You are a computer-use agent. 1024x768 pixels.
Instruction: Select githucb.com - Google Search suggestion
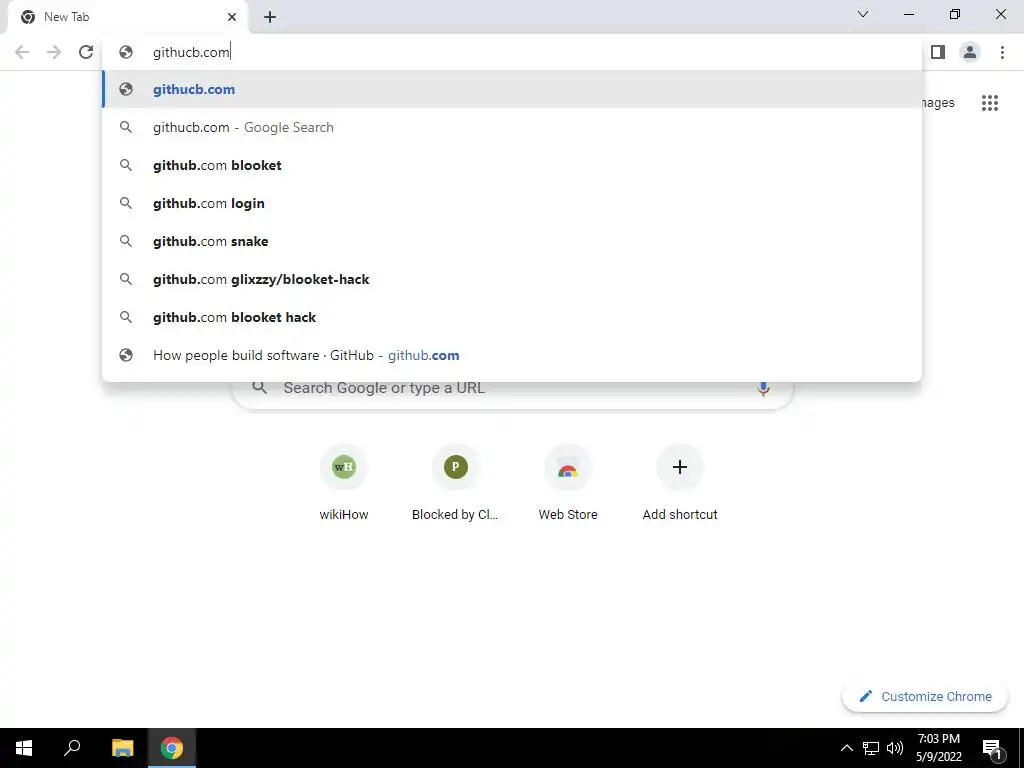click(x=512, y=127)
